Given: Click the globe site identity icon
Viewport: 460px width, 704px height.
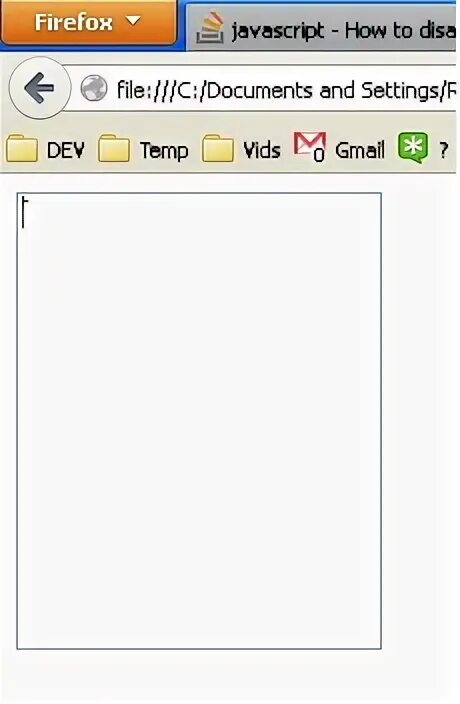Looking at the screenshot, I should (x=94, y=88).
